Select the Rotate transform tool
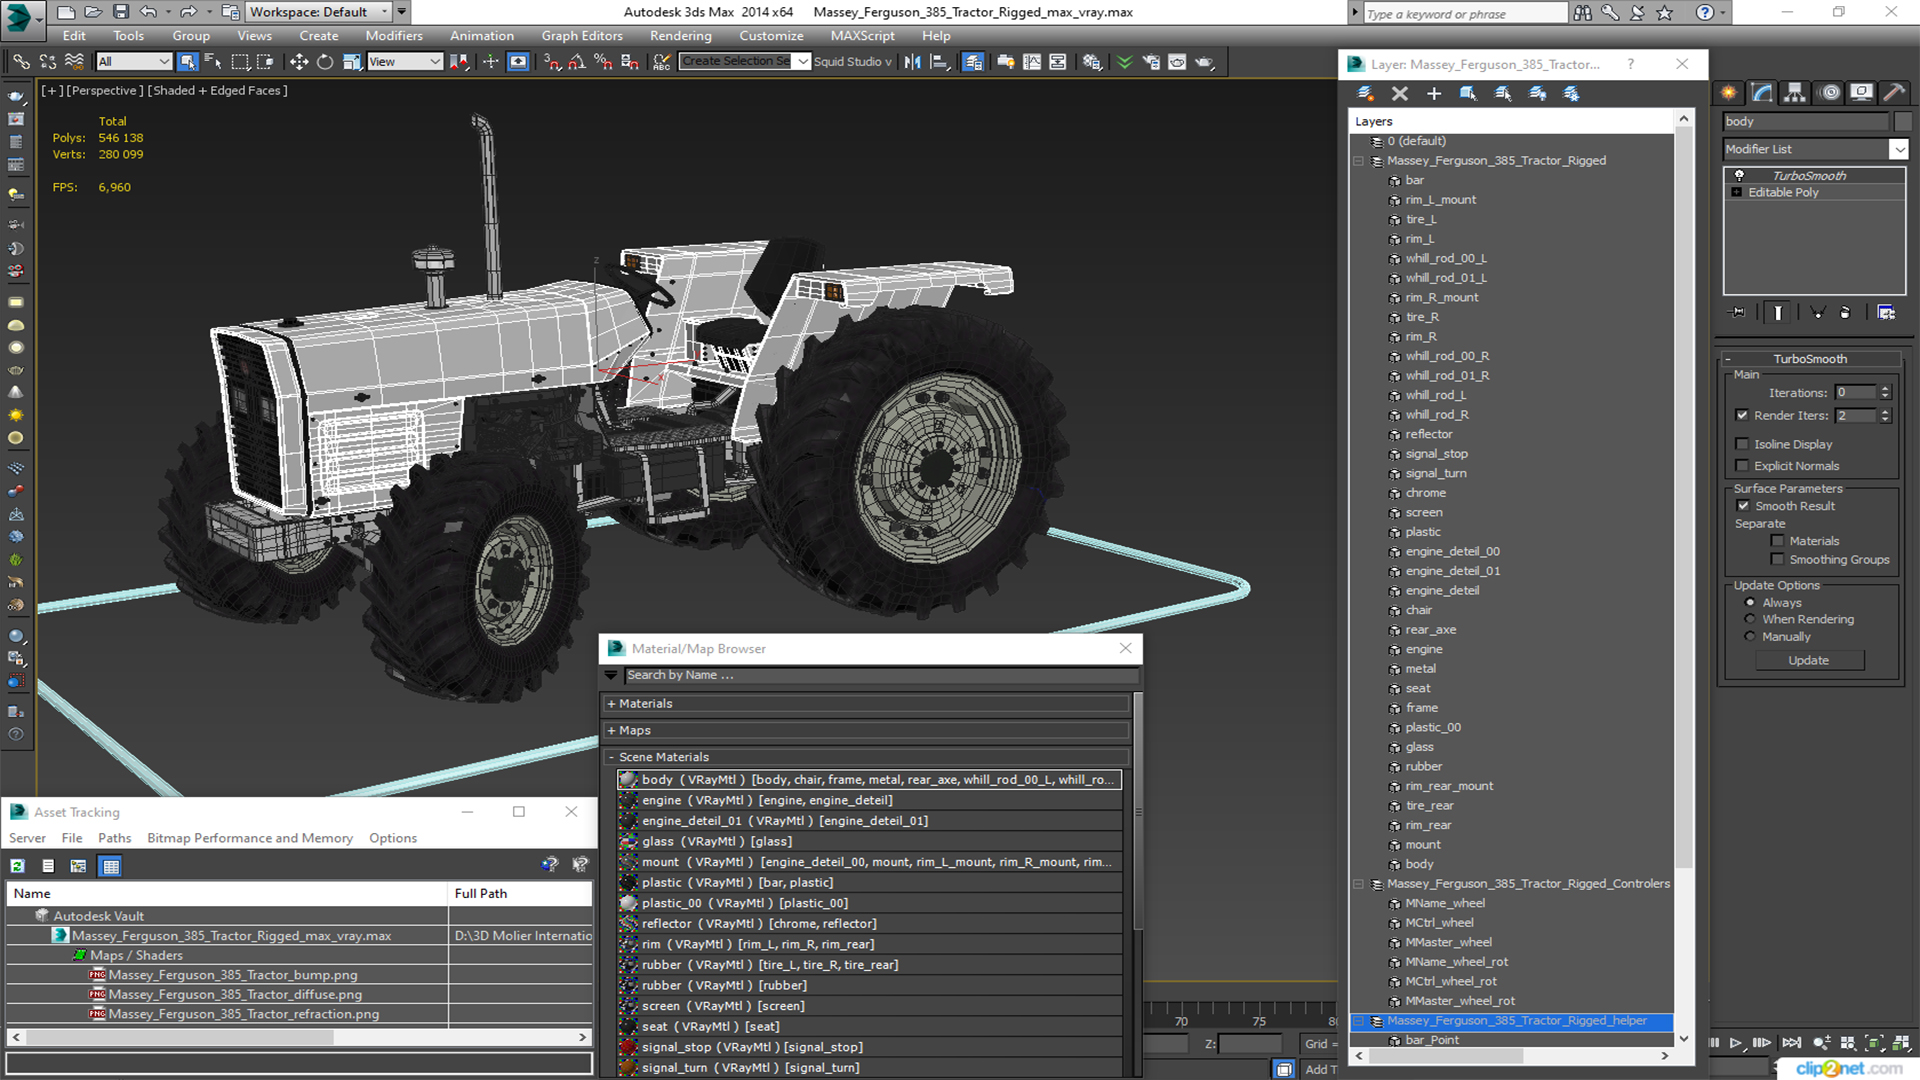The width and height of the screenshot is (1920, 1080). pos(325,62)
